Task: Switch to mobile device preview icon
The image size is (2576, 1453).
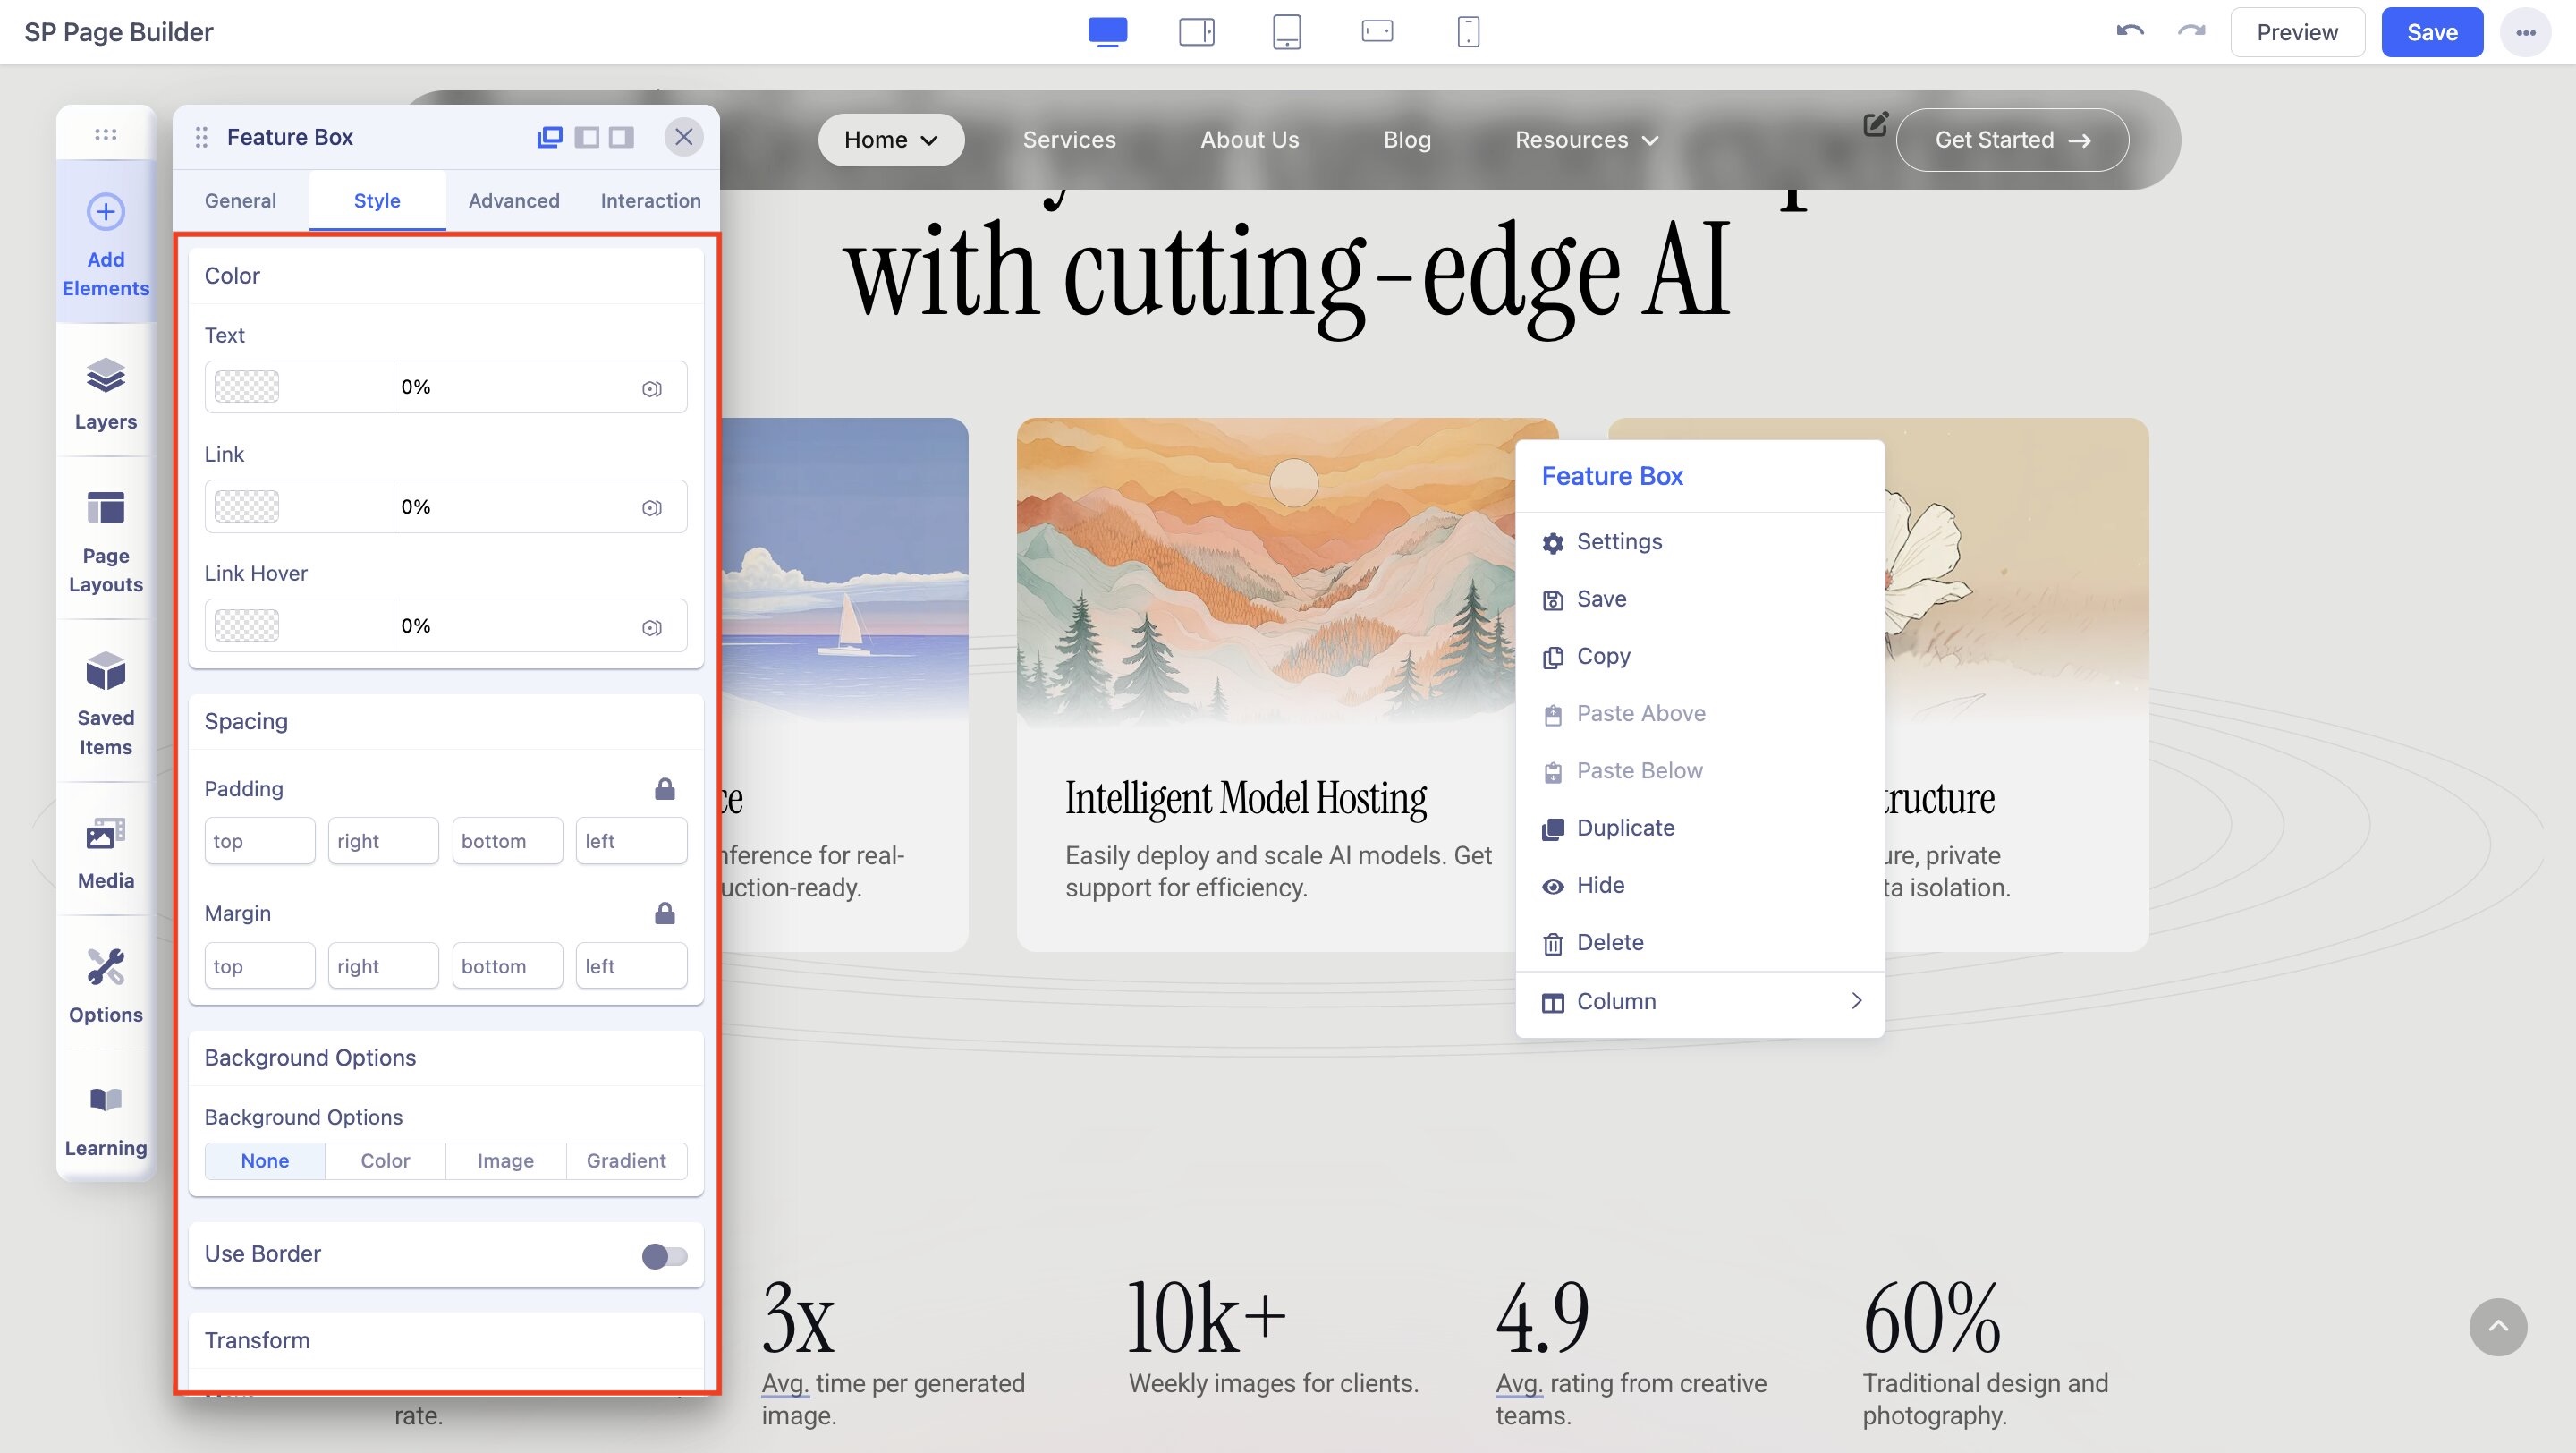Action: coord(1467,32)
